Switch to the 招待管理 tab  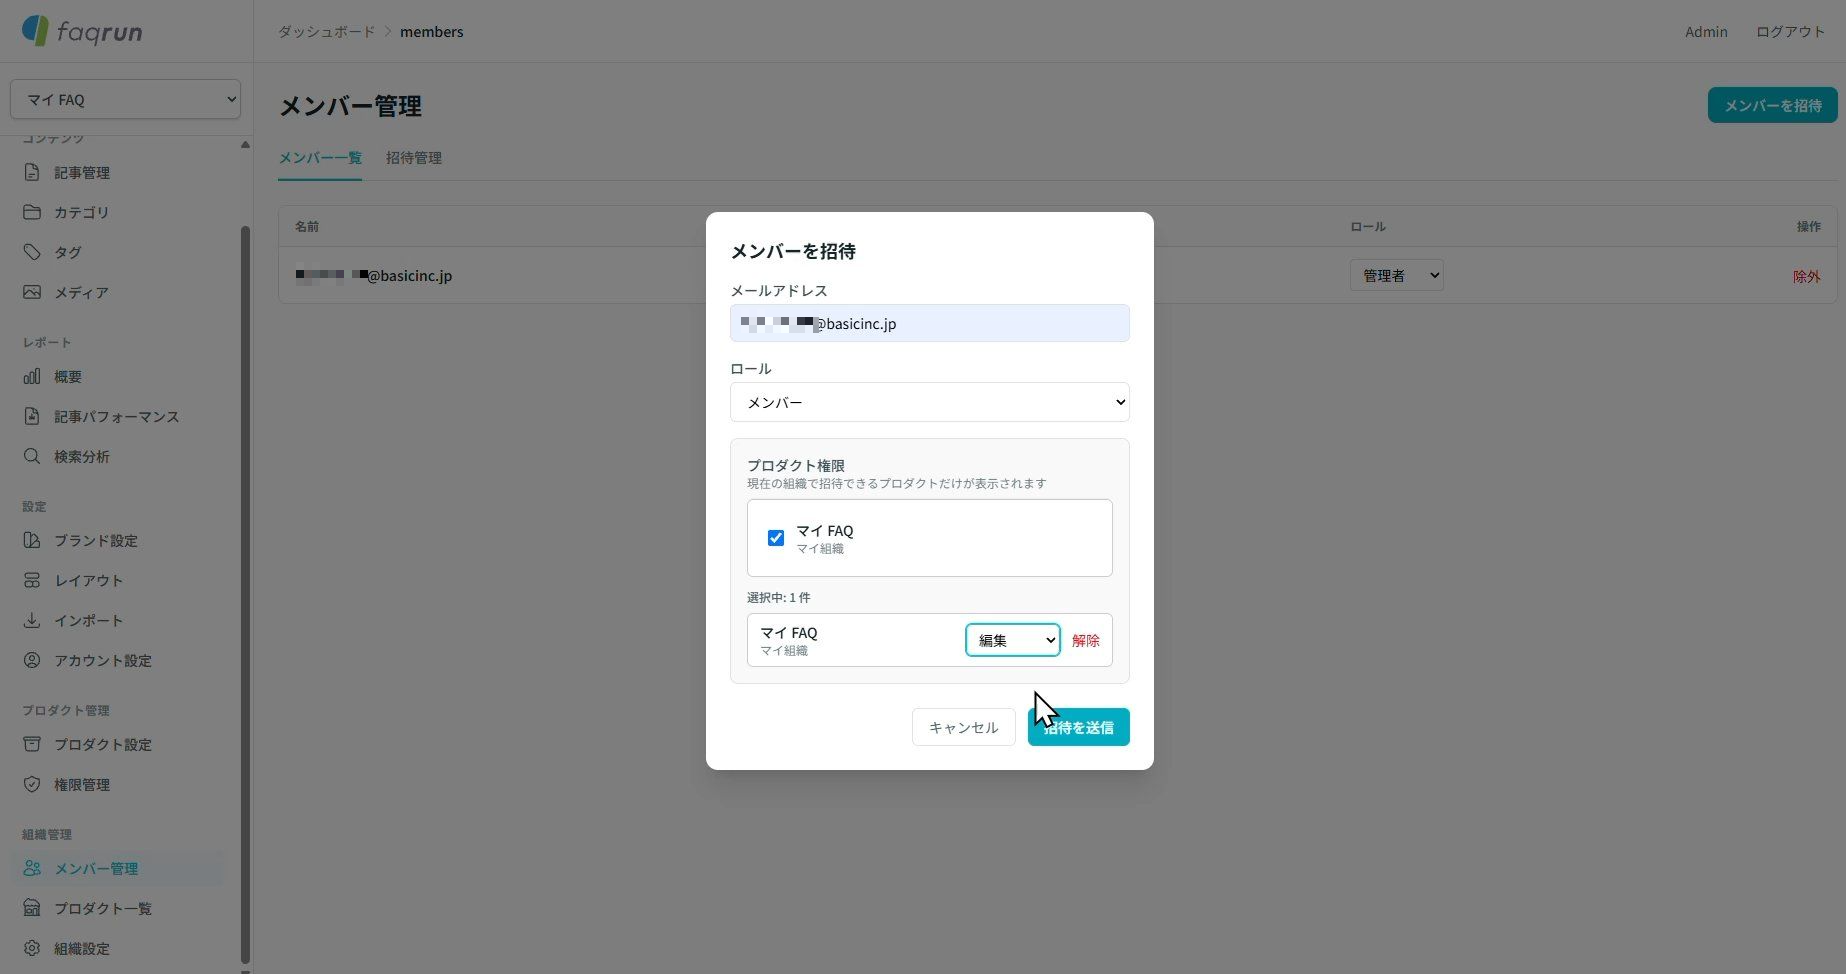tap(414, 158)
